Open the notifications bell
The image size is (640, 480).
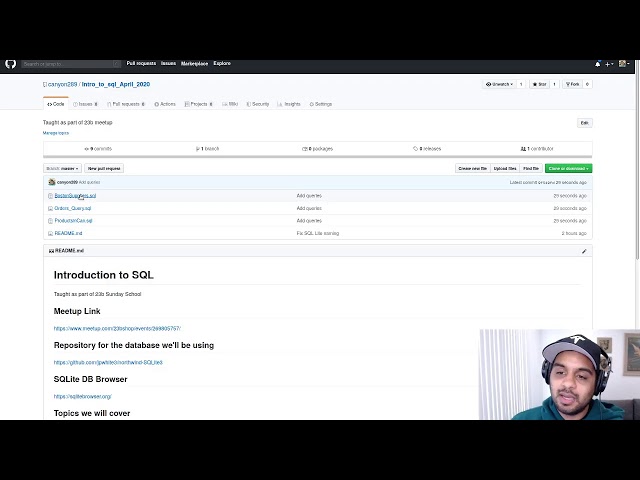coord(598,64)
